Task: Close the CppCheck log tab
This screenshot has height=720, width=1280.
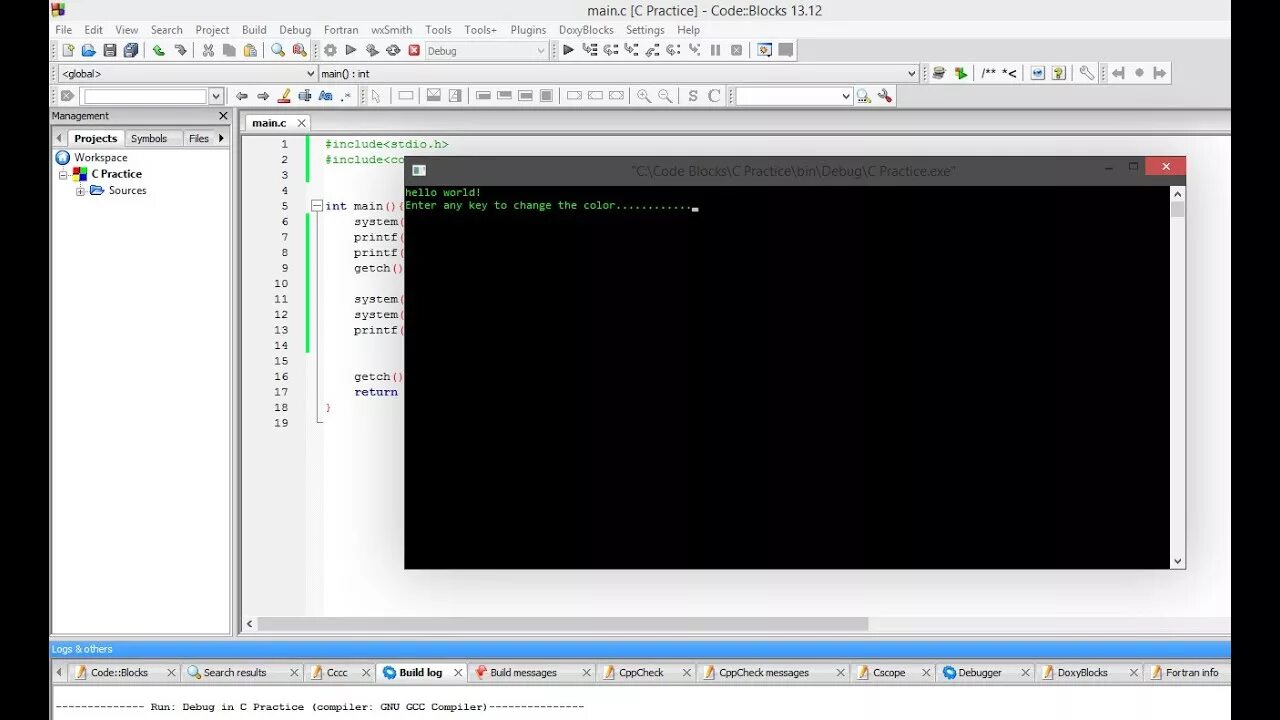Action: click(689, 673)
